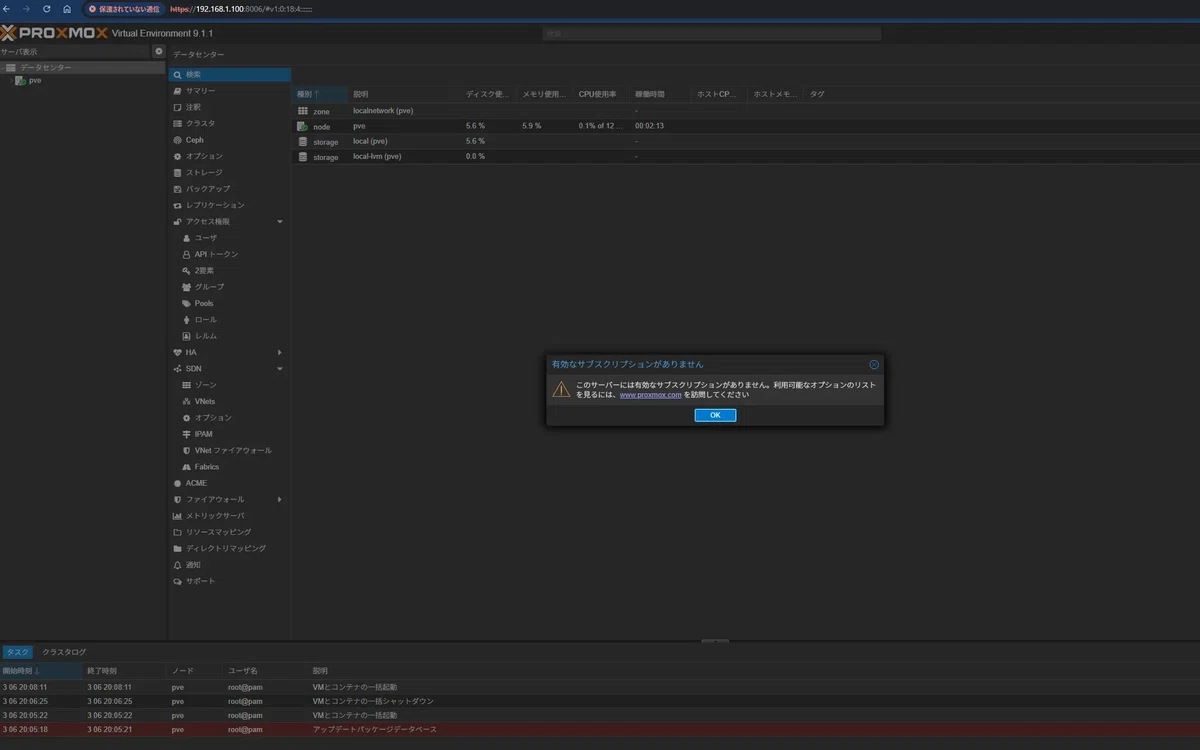Click the top search input field

click(711, 34)
